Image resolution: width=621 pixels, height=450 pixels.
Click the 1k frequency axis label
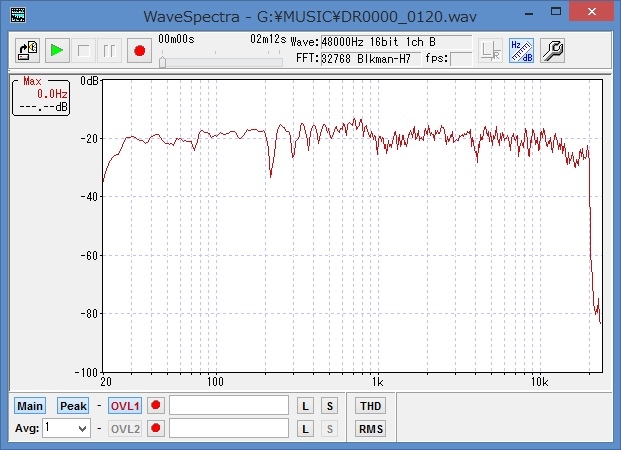point(377,382)
